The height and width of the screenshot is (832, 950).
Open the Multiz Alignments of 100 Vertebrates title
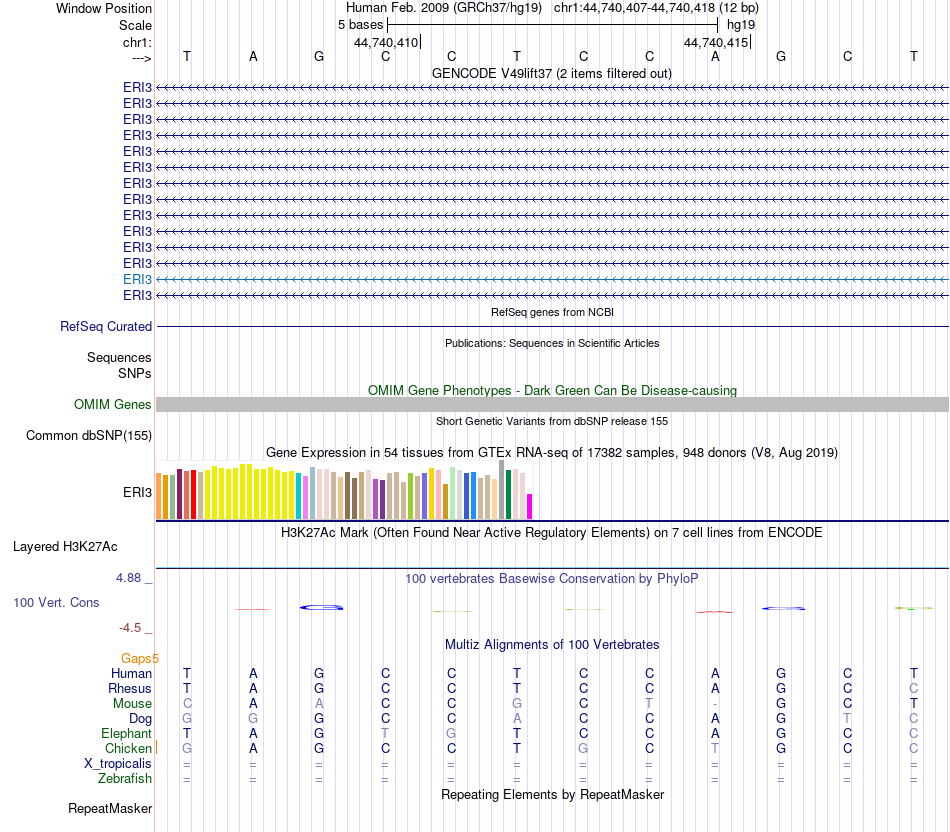click(x=552, y=645)
